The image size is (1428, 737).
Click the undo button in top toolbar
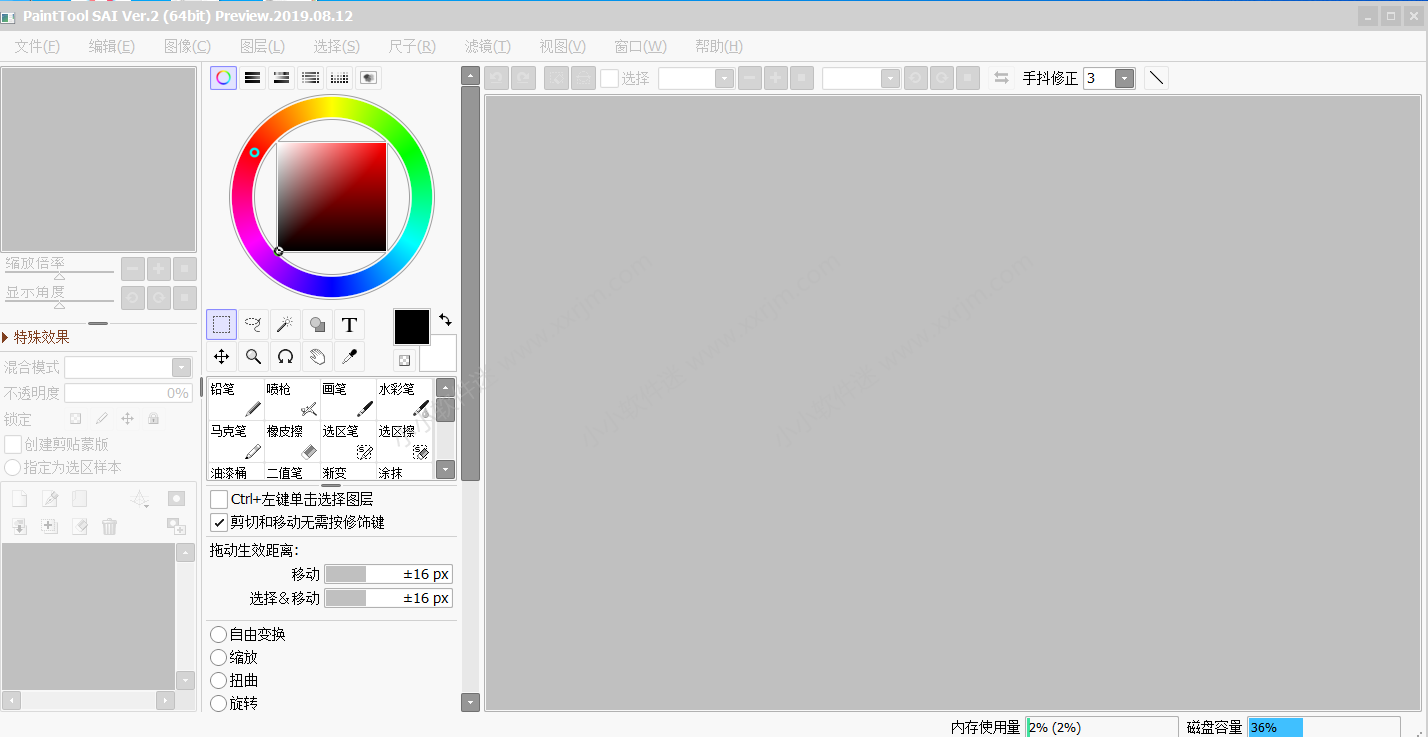click(x=497, y=78)
